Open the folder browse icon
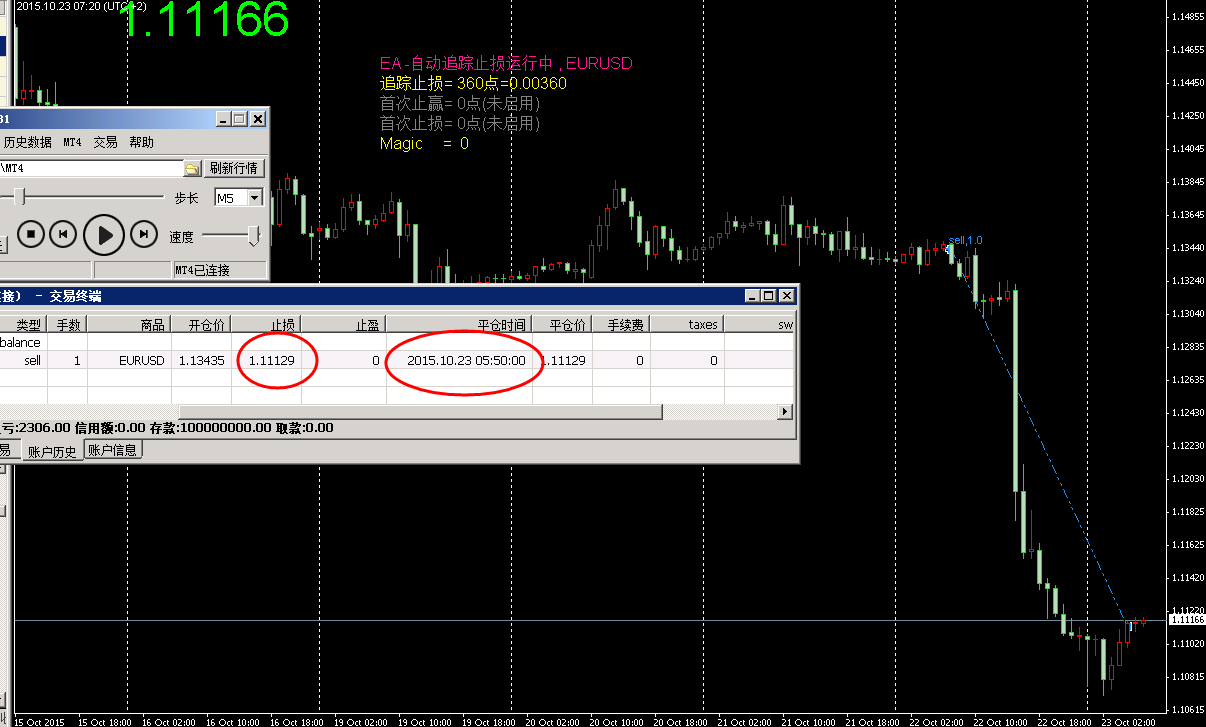Viewport: 1206px width, 727px height. click(192, 168)
